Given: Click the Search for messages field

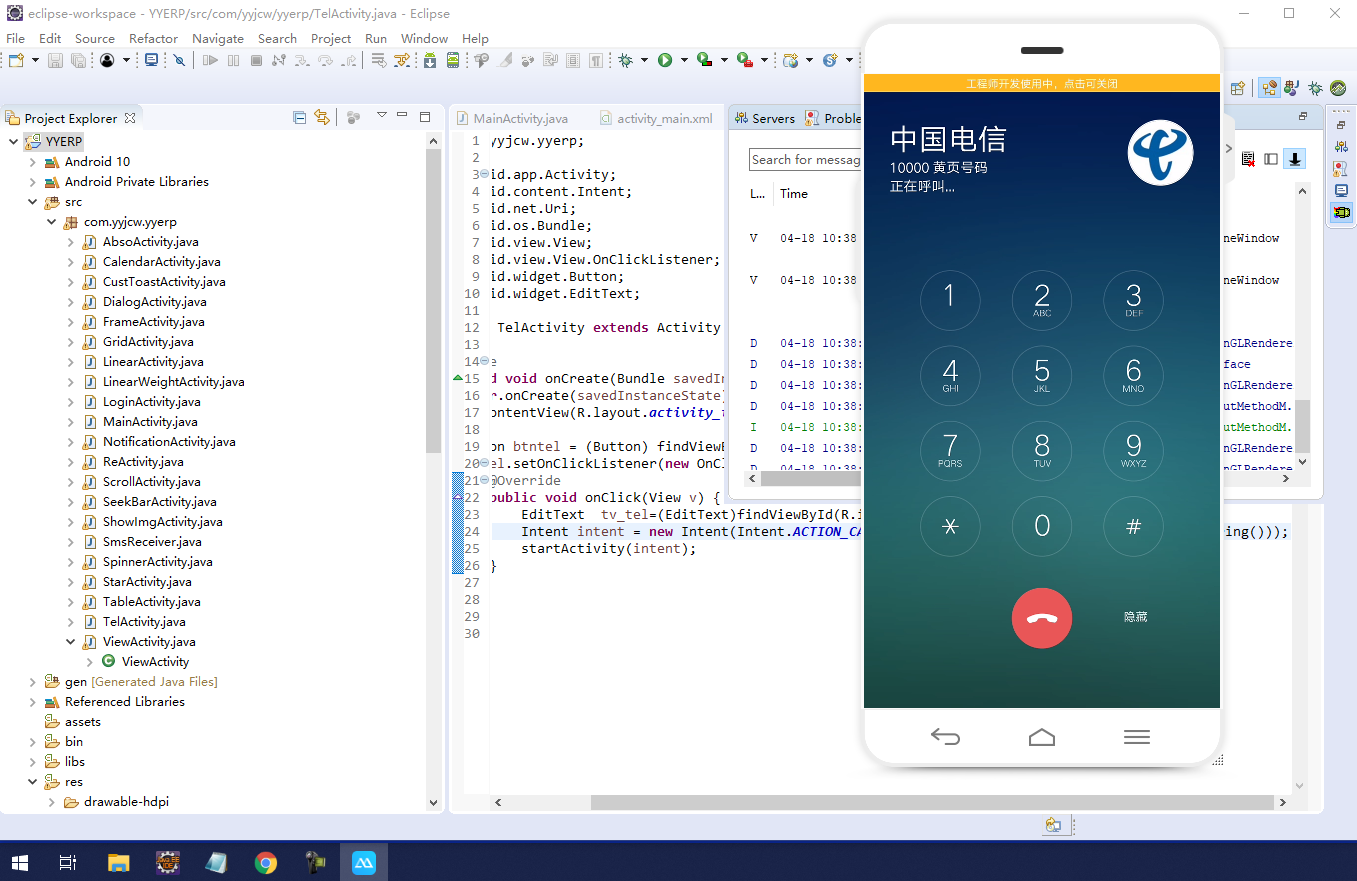Looking at the screenshot, I should [805, 160].
